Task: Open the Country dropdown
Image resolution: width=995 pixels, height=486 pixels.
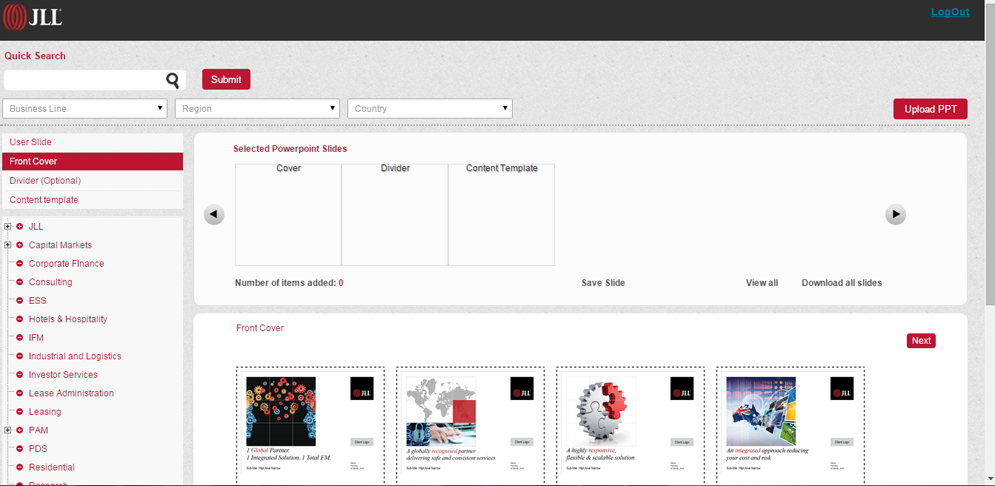Action: 430,108
